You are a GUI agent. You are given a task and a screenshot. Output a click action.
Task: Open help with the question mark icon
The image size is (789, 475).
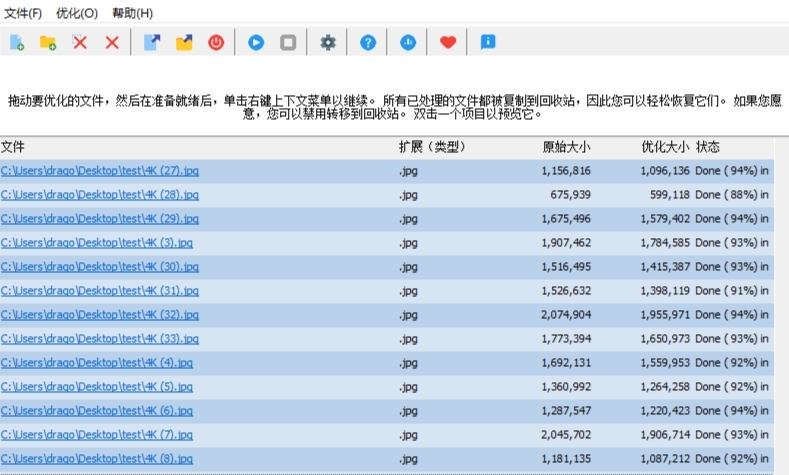pos(368,42)
